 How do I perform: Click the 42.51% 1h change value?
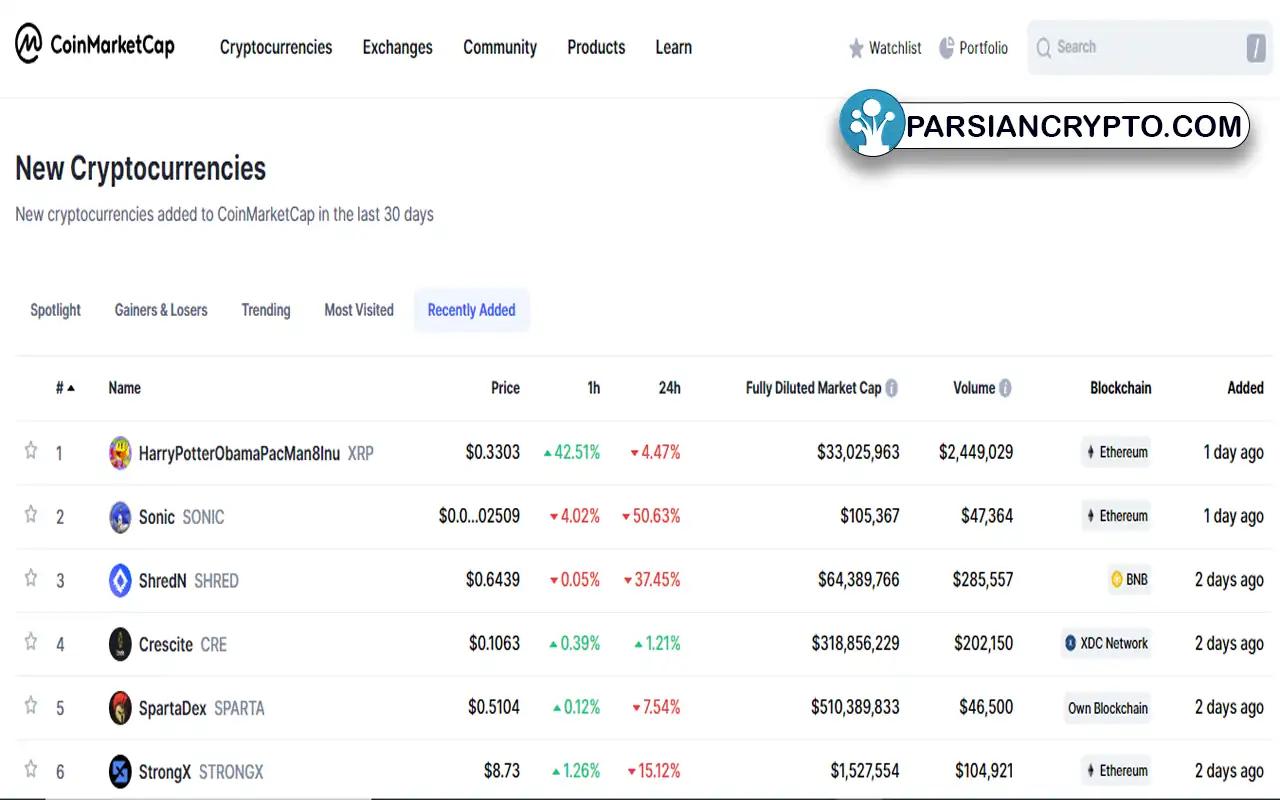point(572,452)
